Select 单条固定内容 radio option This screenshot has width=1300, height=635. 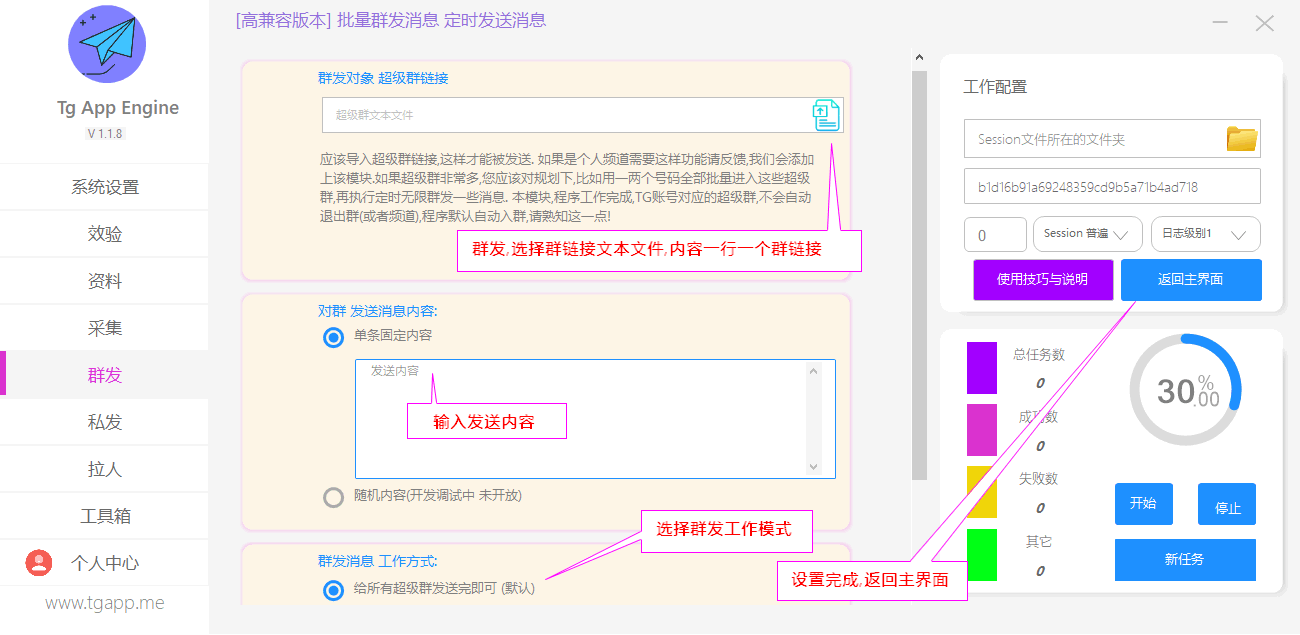click(334, 337)
